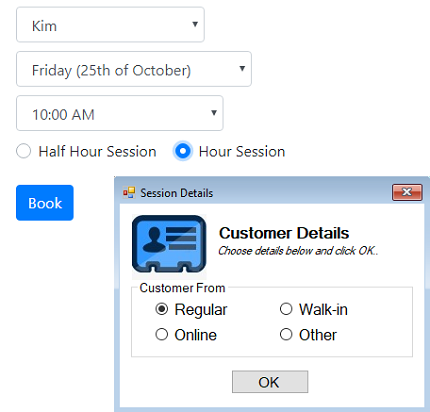Viewport: 430px width, 412px height.
Task: Select the Other customer option
Action: [x=286, y=334]
